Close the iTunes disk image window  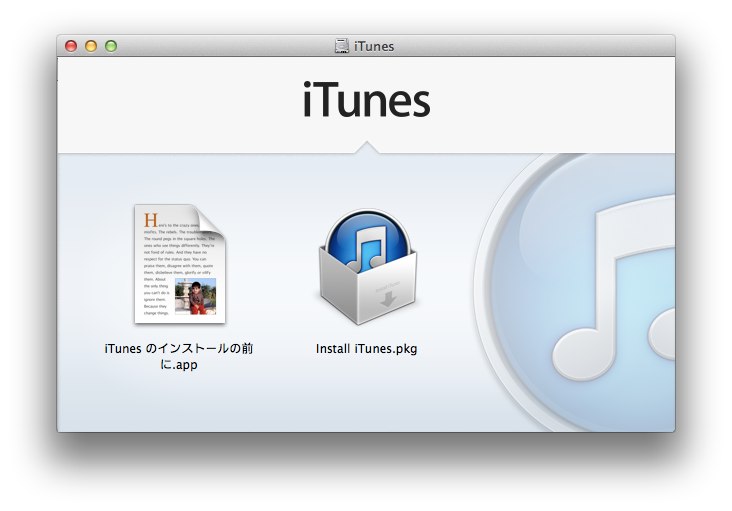tap(71, 46)
